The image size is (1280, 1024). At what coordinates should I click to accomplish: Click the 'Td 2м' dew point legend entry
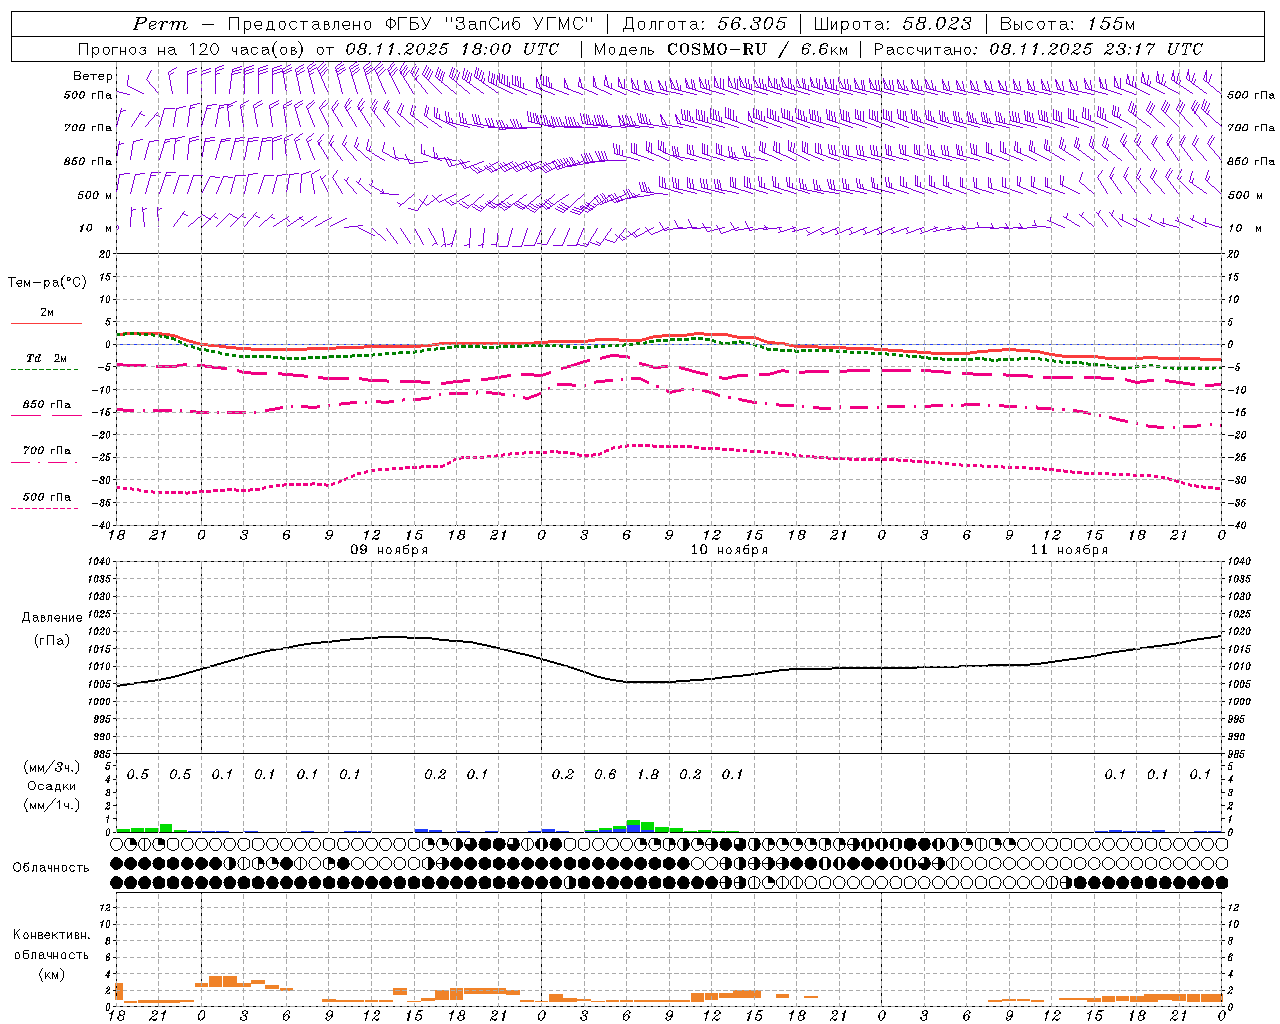47,358
